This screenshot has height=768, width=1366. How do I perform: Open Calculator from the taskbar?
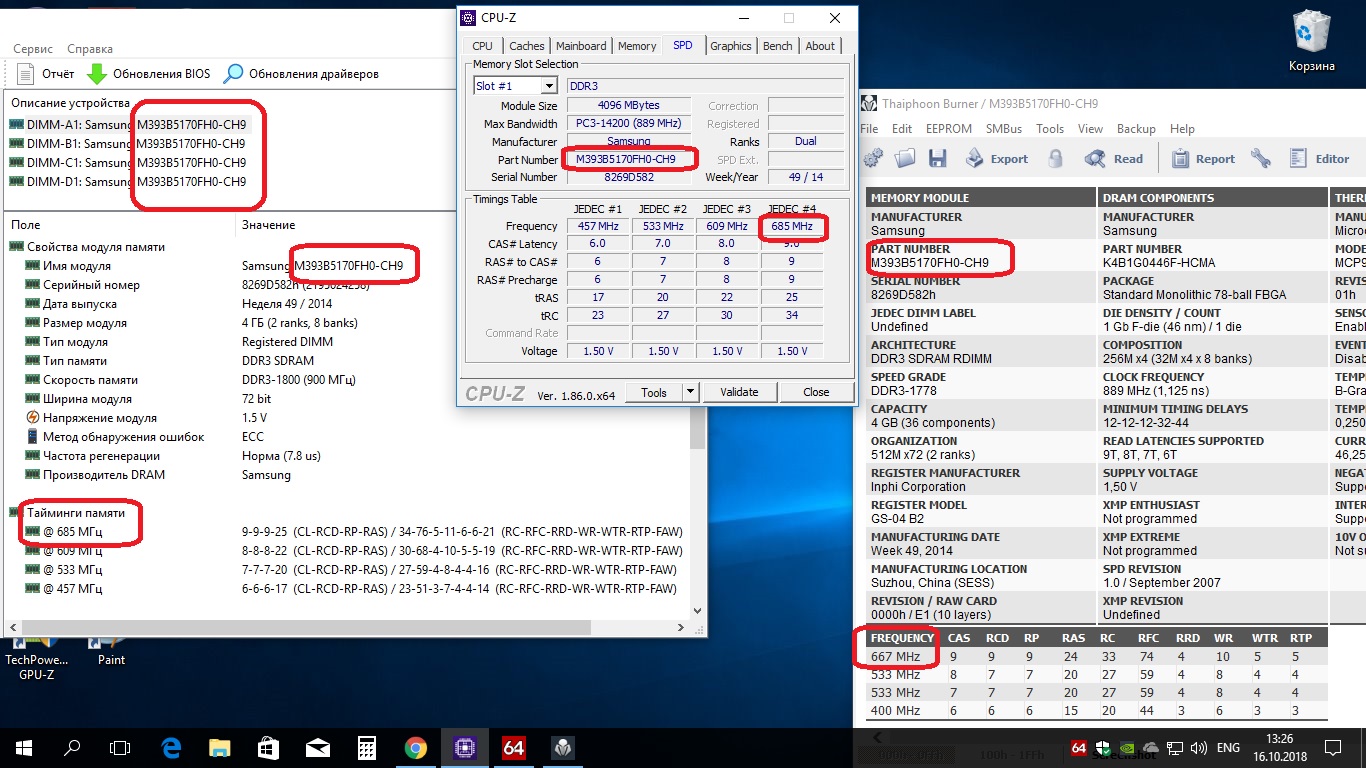[366, 748]
